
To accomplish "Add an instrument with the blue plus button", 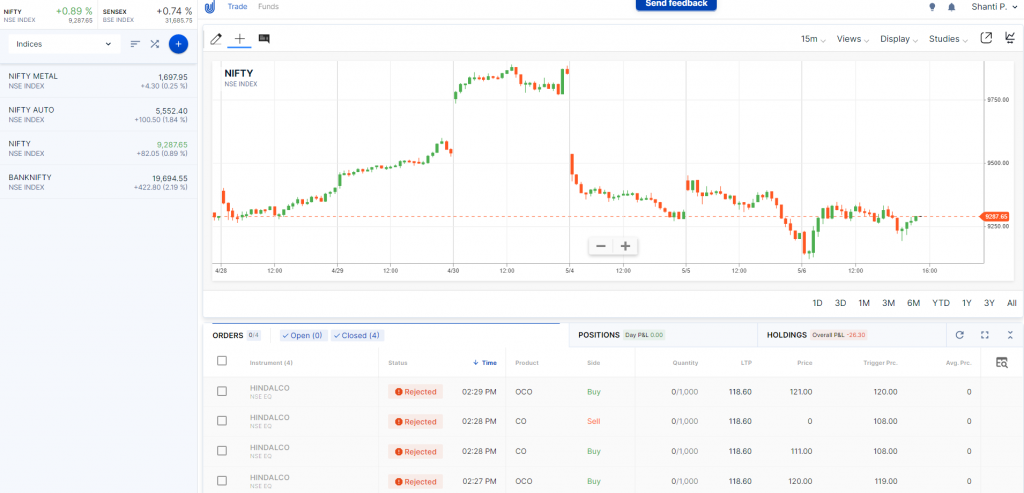I will click(178, 44).
